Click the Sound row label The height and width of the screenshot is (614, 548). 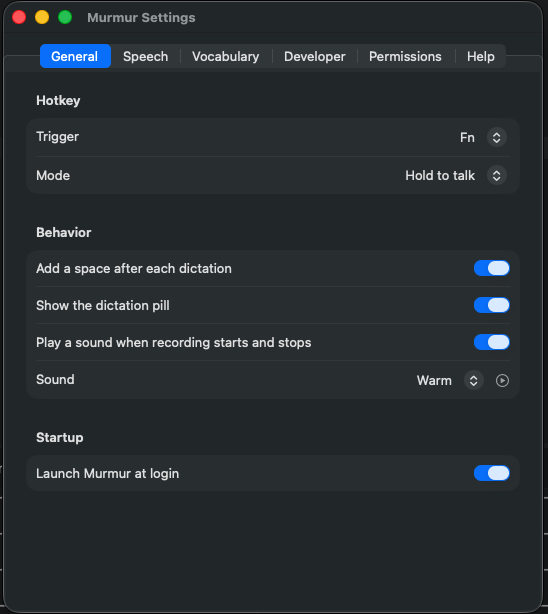coord(55,379)
